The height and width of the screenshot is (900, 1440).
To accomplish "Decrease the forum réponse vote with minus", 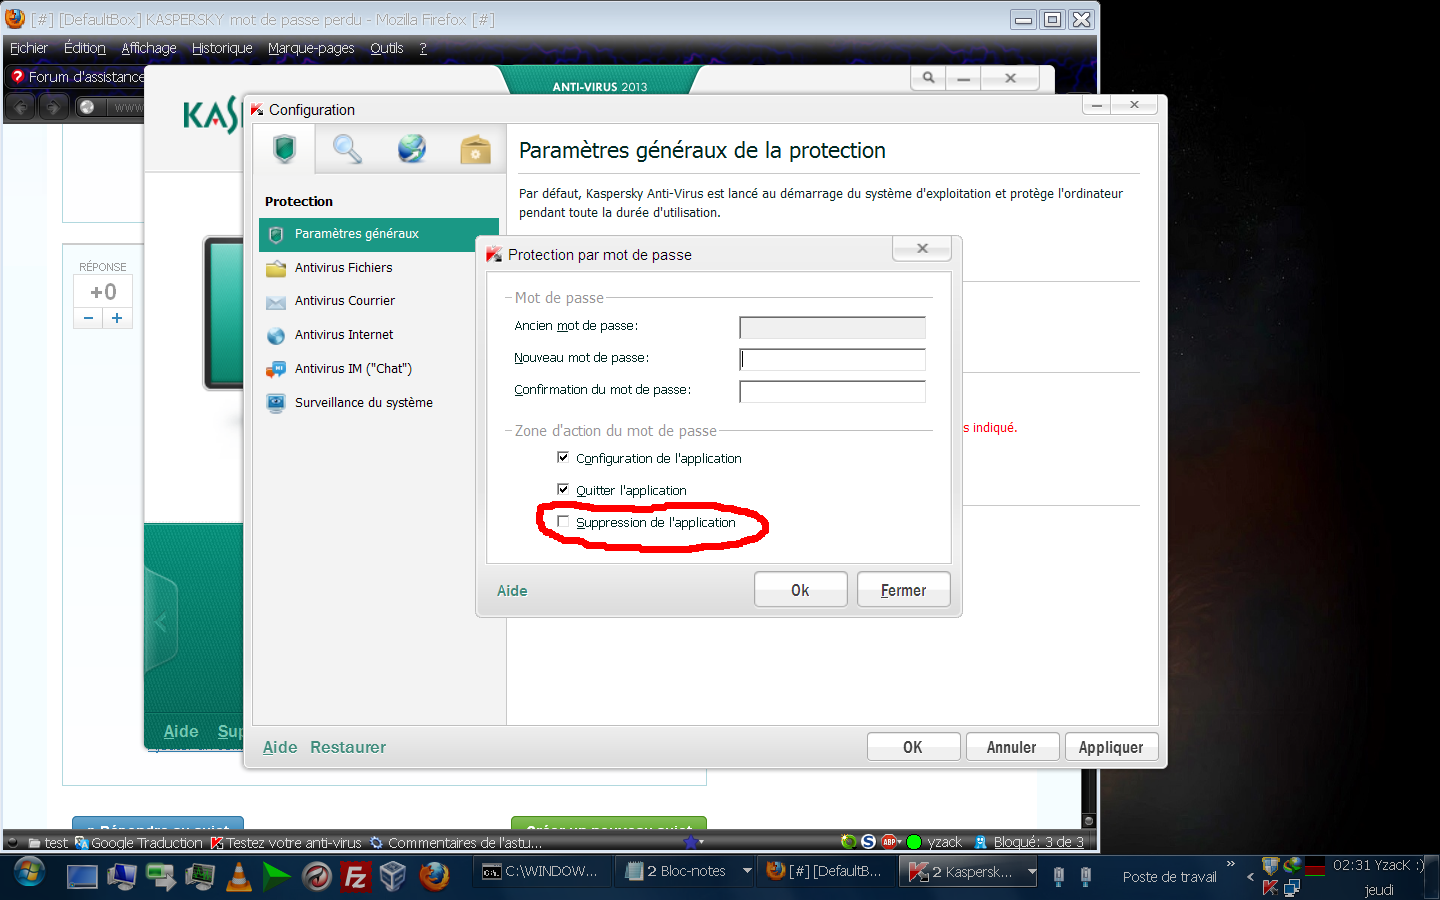I will [89, 318].
